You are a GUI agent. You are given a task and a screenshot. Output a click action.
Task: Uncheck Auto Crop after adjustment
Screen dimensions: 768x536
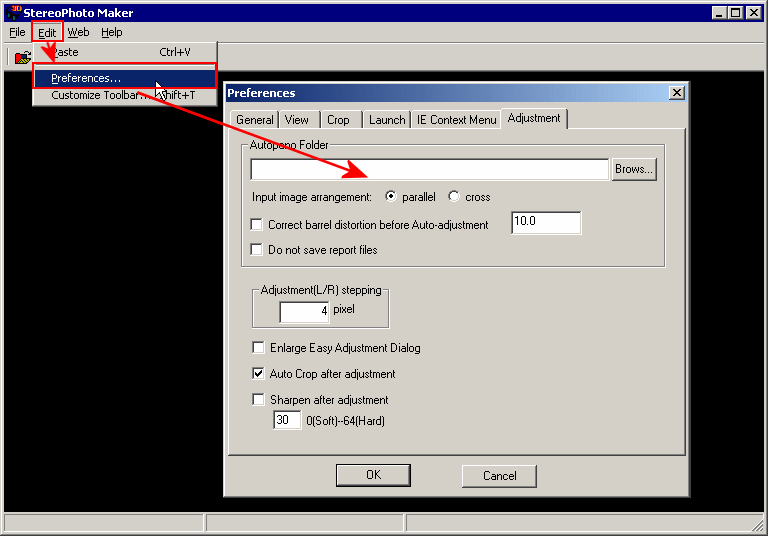tap(258, 373)
